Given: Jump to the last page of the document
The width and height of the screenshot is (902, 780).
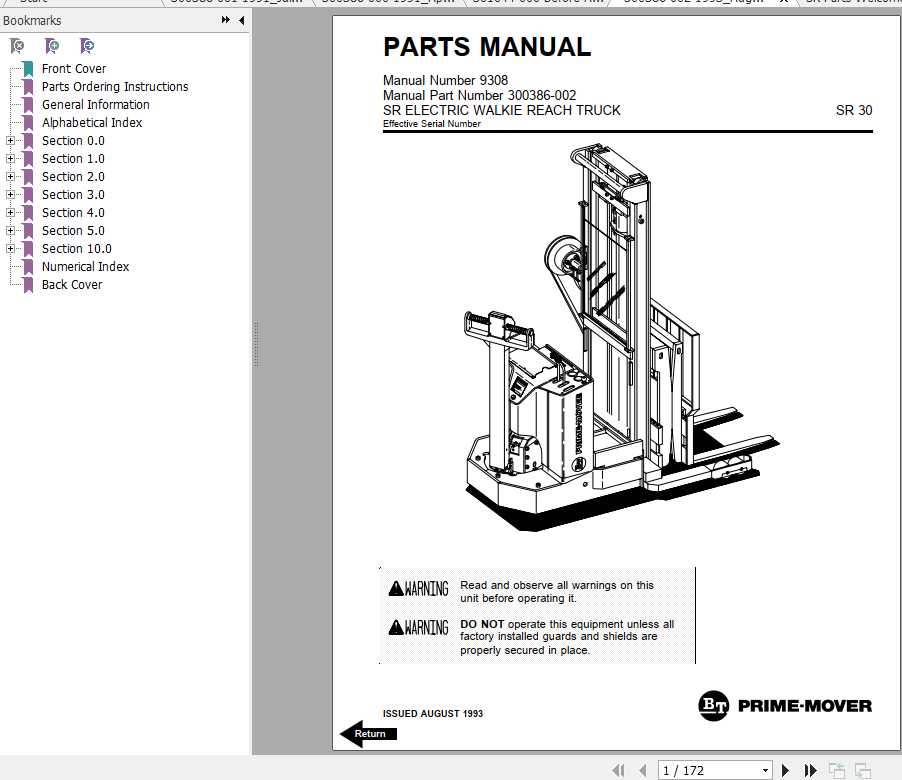Looking at the screenshot, I should pos(809,769).
